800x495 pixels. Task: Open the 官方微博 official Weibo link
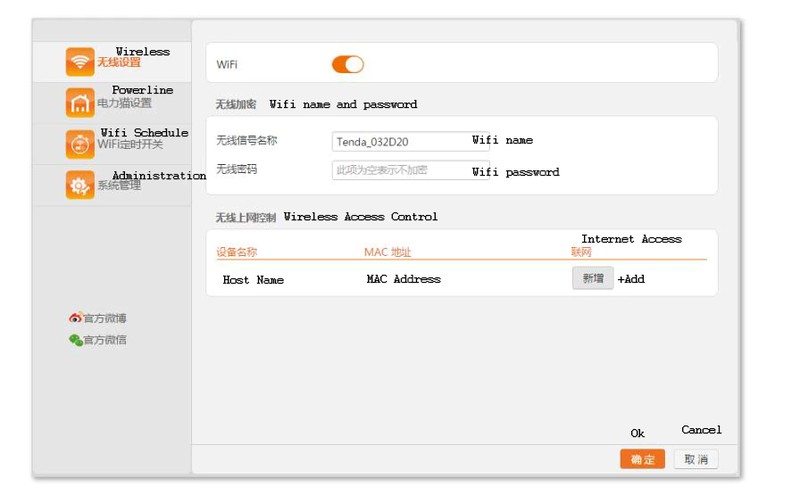coord(105,319)
